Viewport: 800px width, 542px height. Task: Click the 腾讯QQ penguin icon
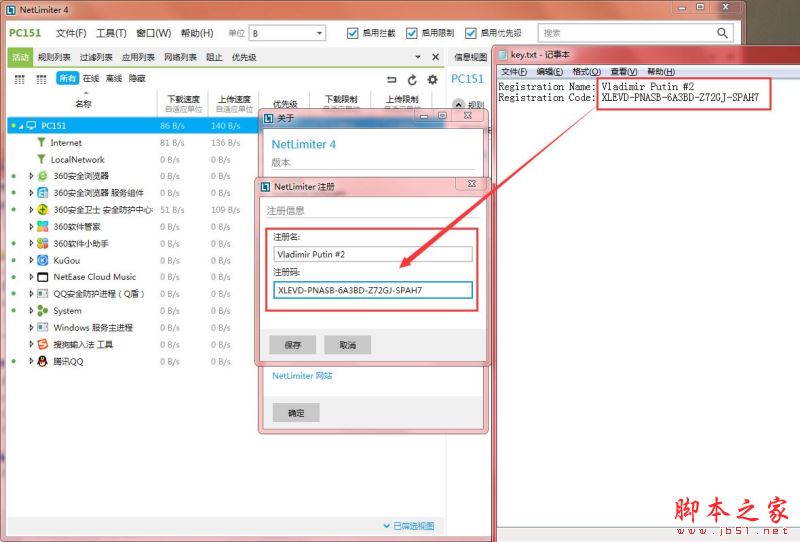(43, 361)
